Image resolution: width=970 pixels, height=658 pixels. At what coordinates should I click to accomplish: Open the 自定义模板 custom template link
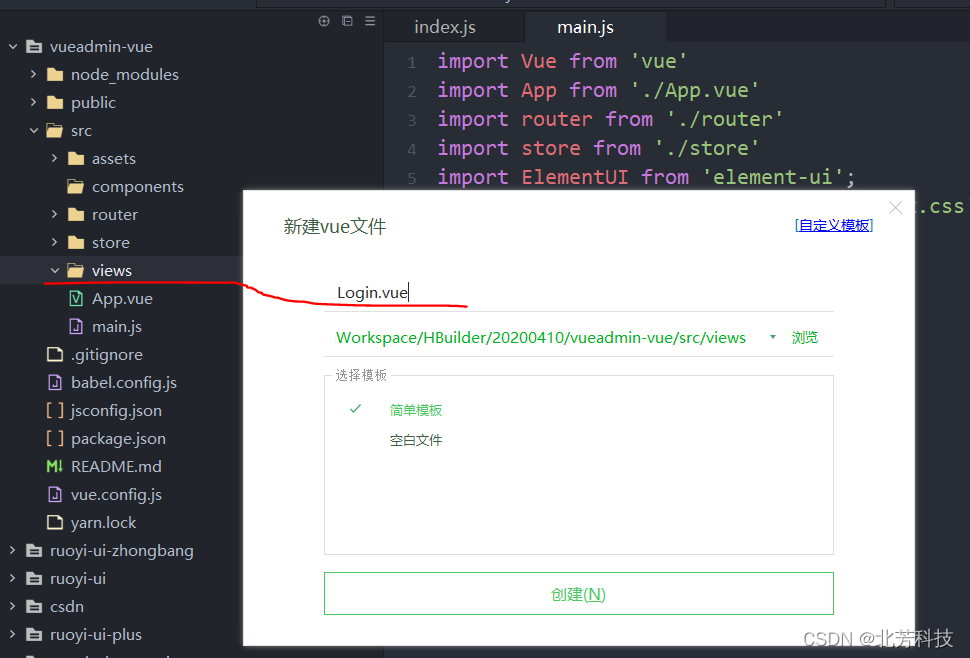point(834,225)
